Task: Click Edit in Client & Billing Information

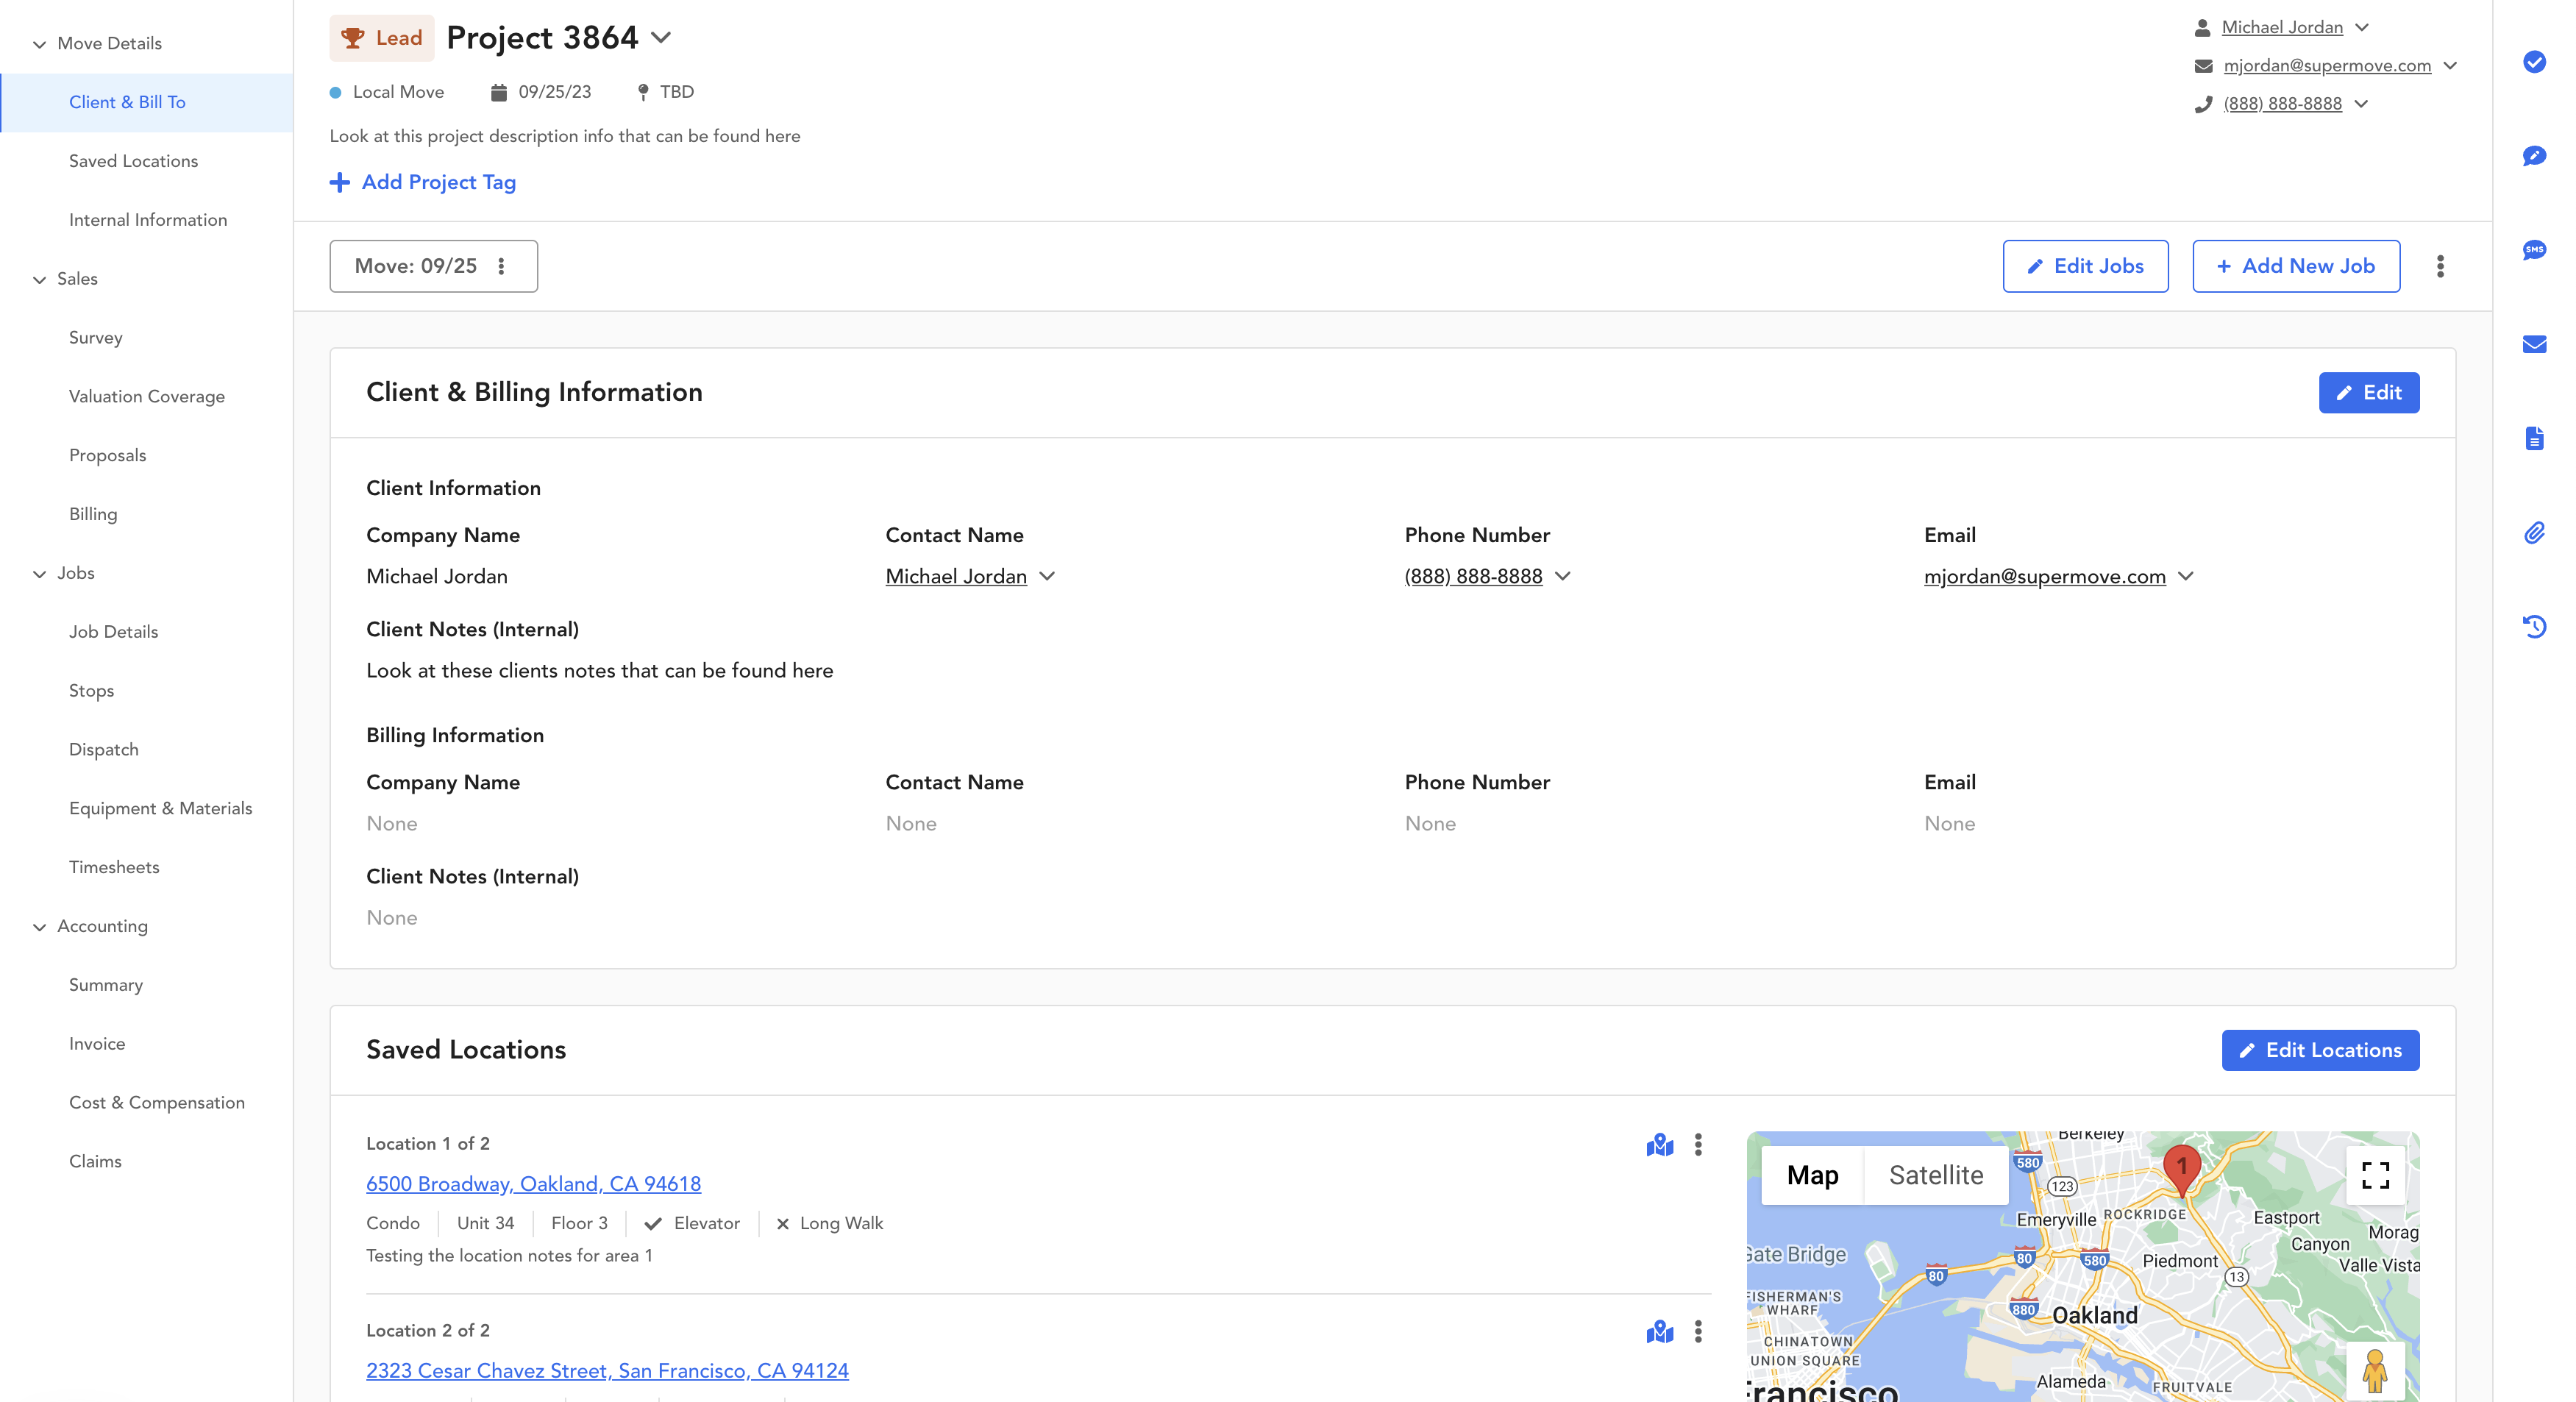Action: coord(2369,393)
